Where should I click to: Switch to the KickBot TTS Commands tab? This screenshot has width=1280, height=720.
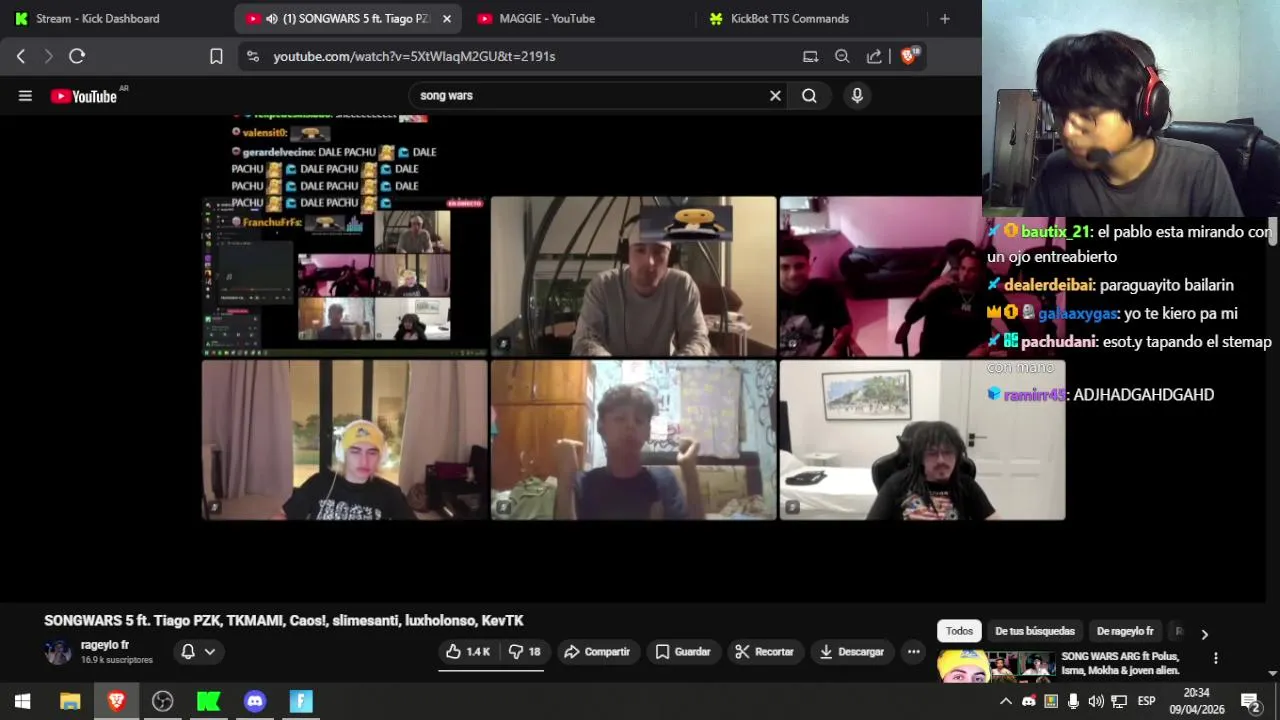[x=790, y=18]
